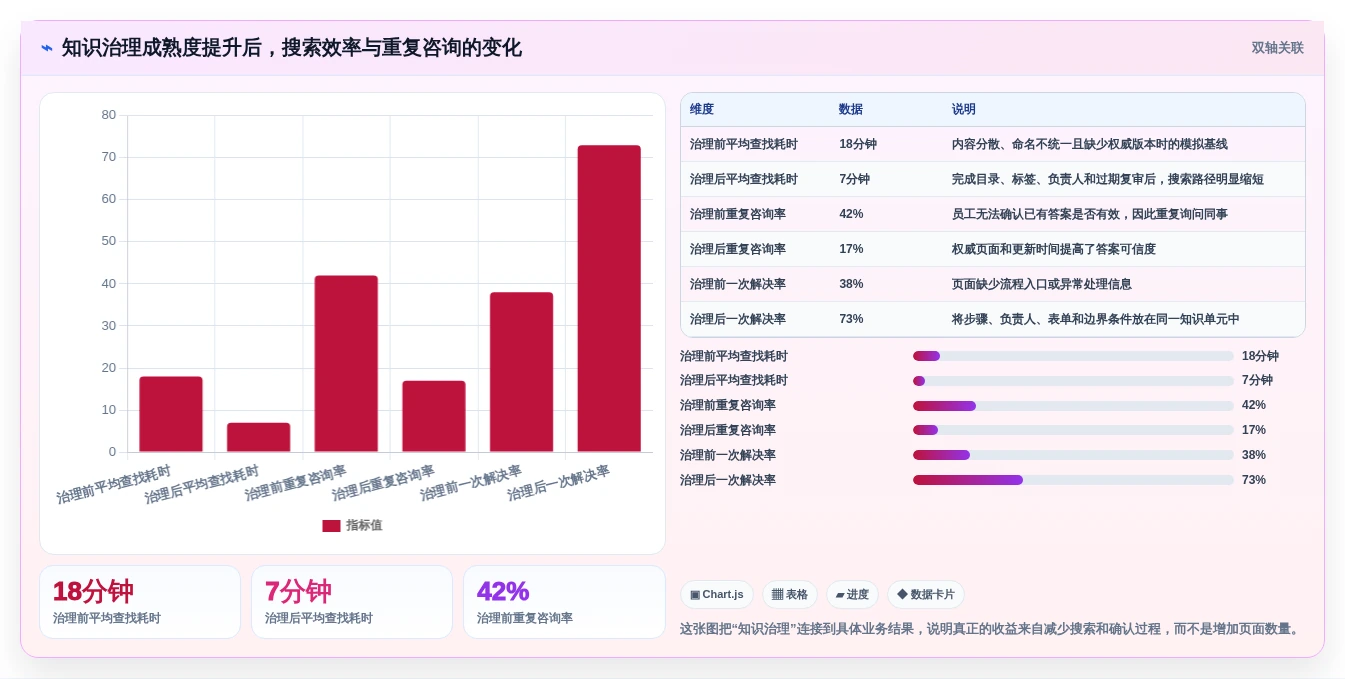Click the progress bar showing 17%
The height and width of the screenshot is (679, 1345).
click(1073, 430)
